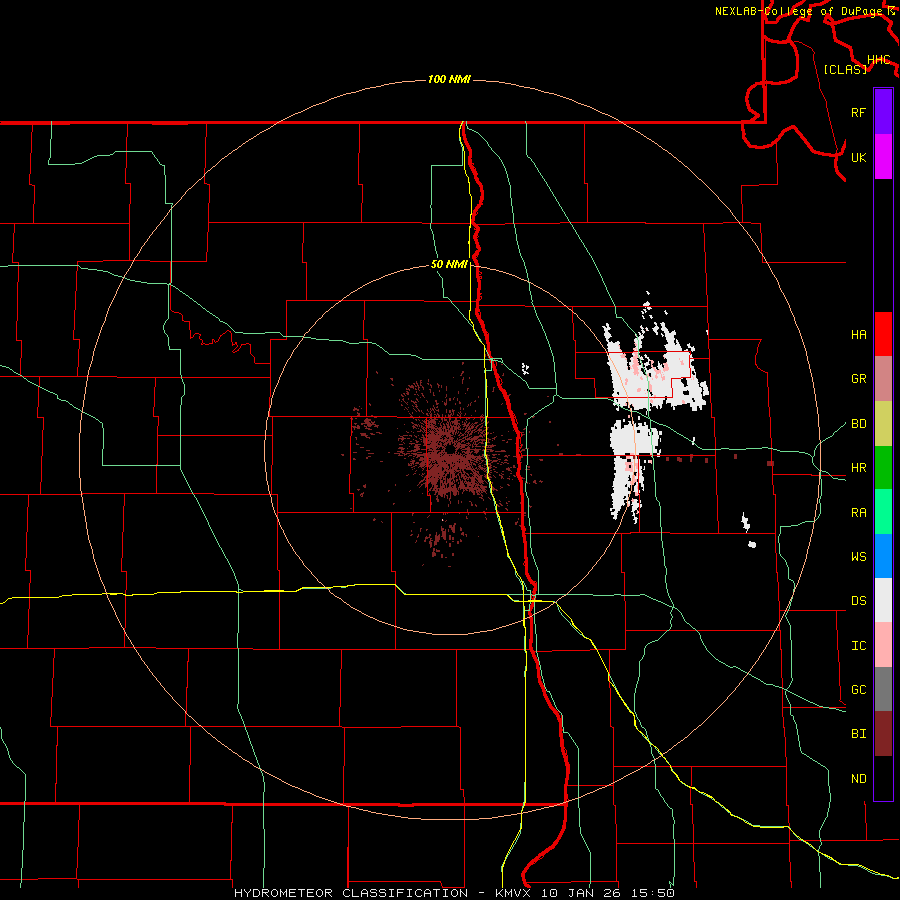The height and width of the screenshot is (900, 900).
Task: Select the 'HHC' product label
Action: coord(878,60)
